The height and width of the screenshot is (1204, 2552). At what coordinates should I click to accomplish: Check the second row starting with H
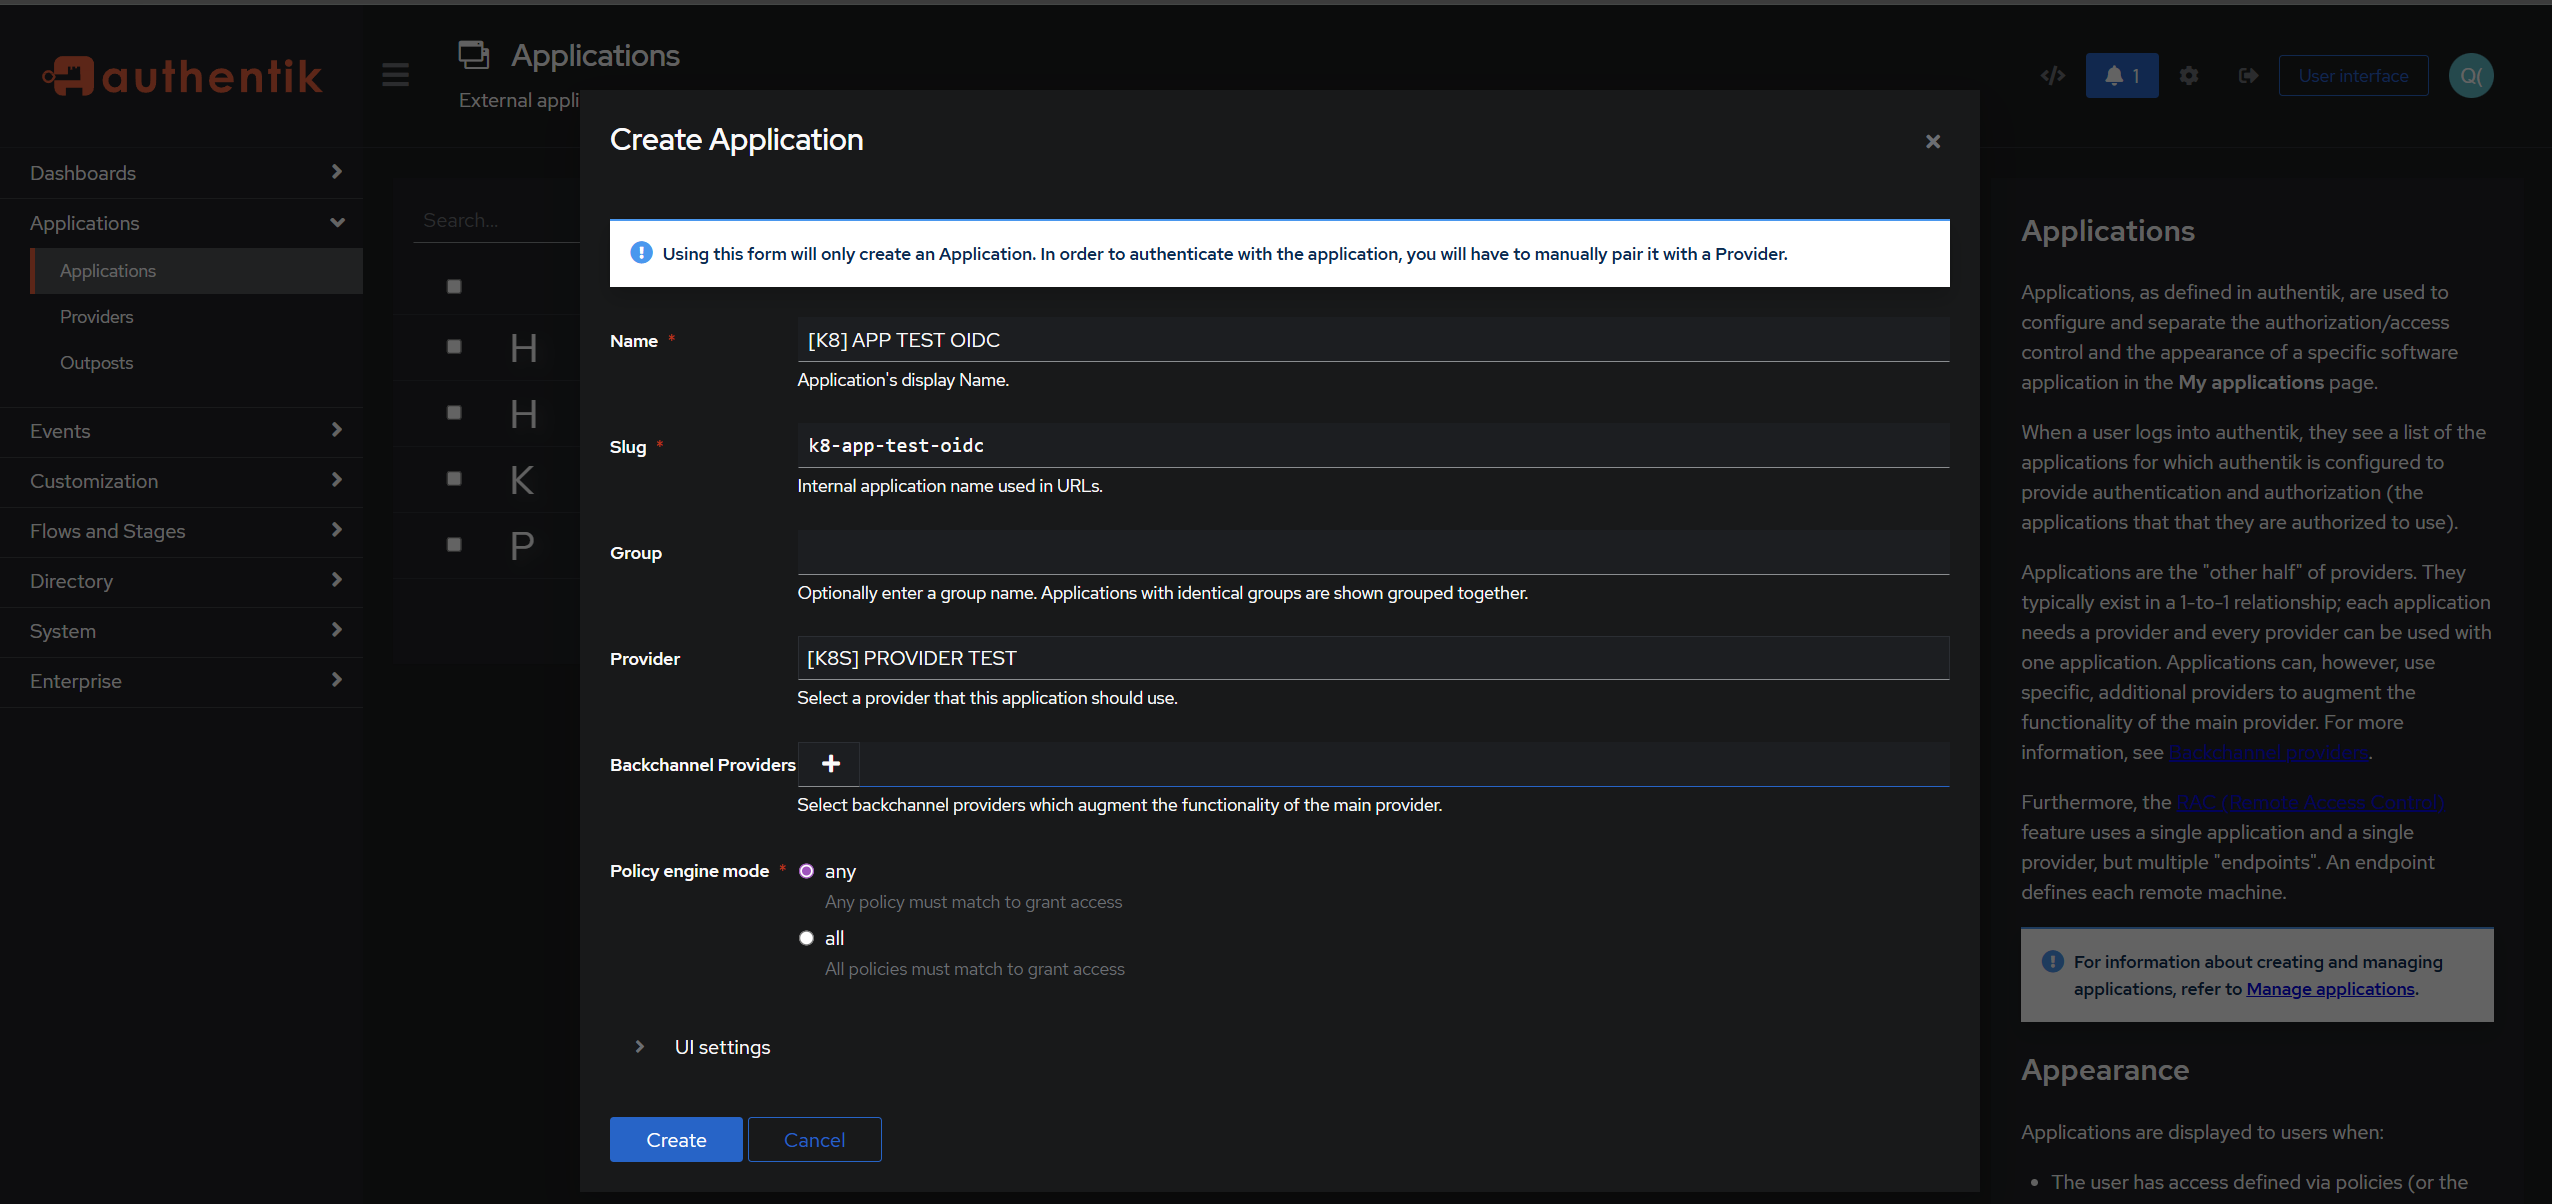tap(454, 413)
